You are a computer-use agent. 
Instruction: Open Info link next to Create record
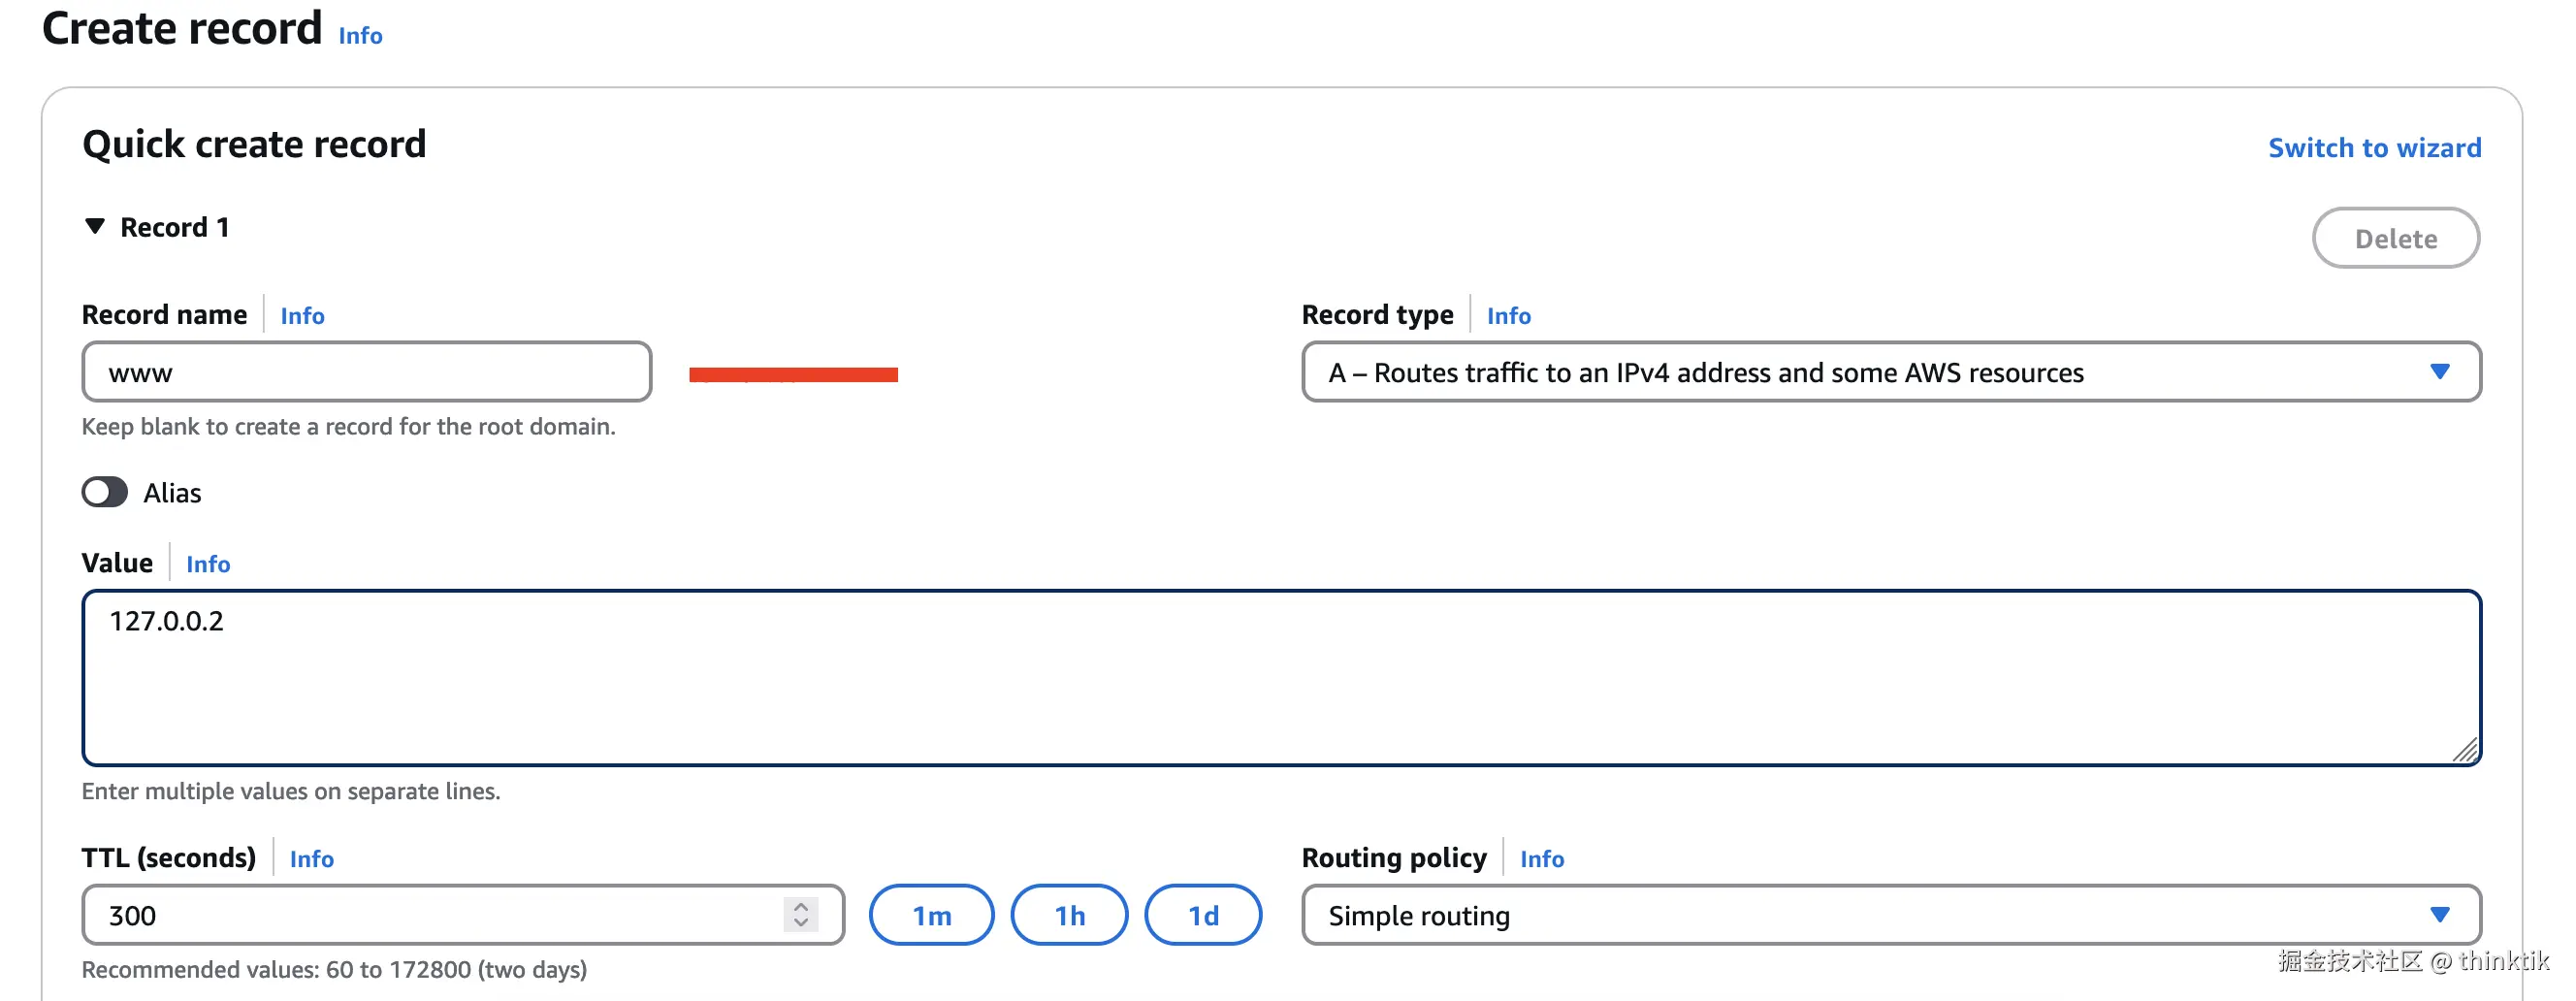pyautogui.click(x=360, y=36)
